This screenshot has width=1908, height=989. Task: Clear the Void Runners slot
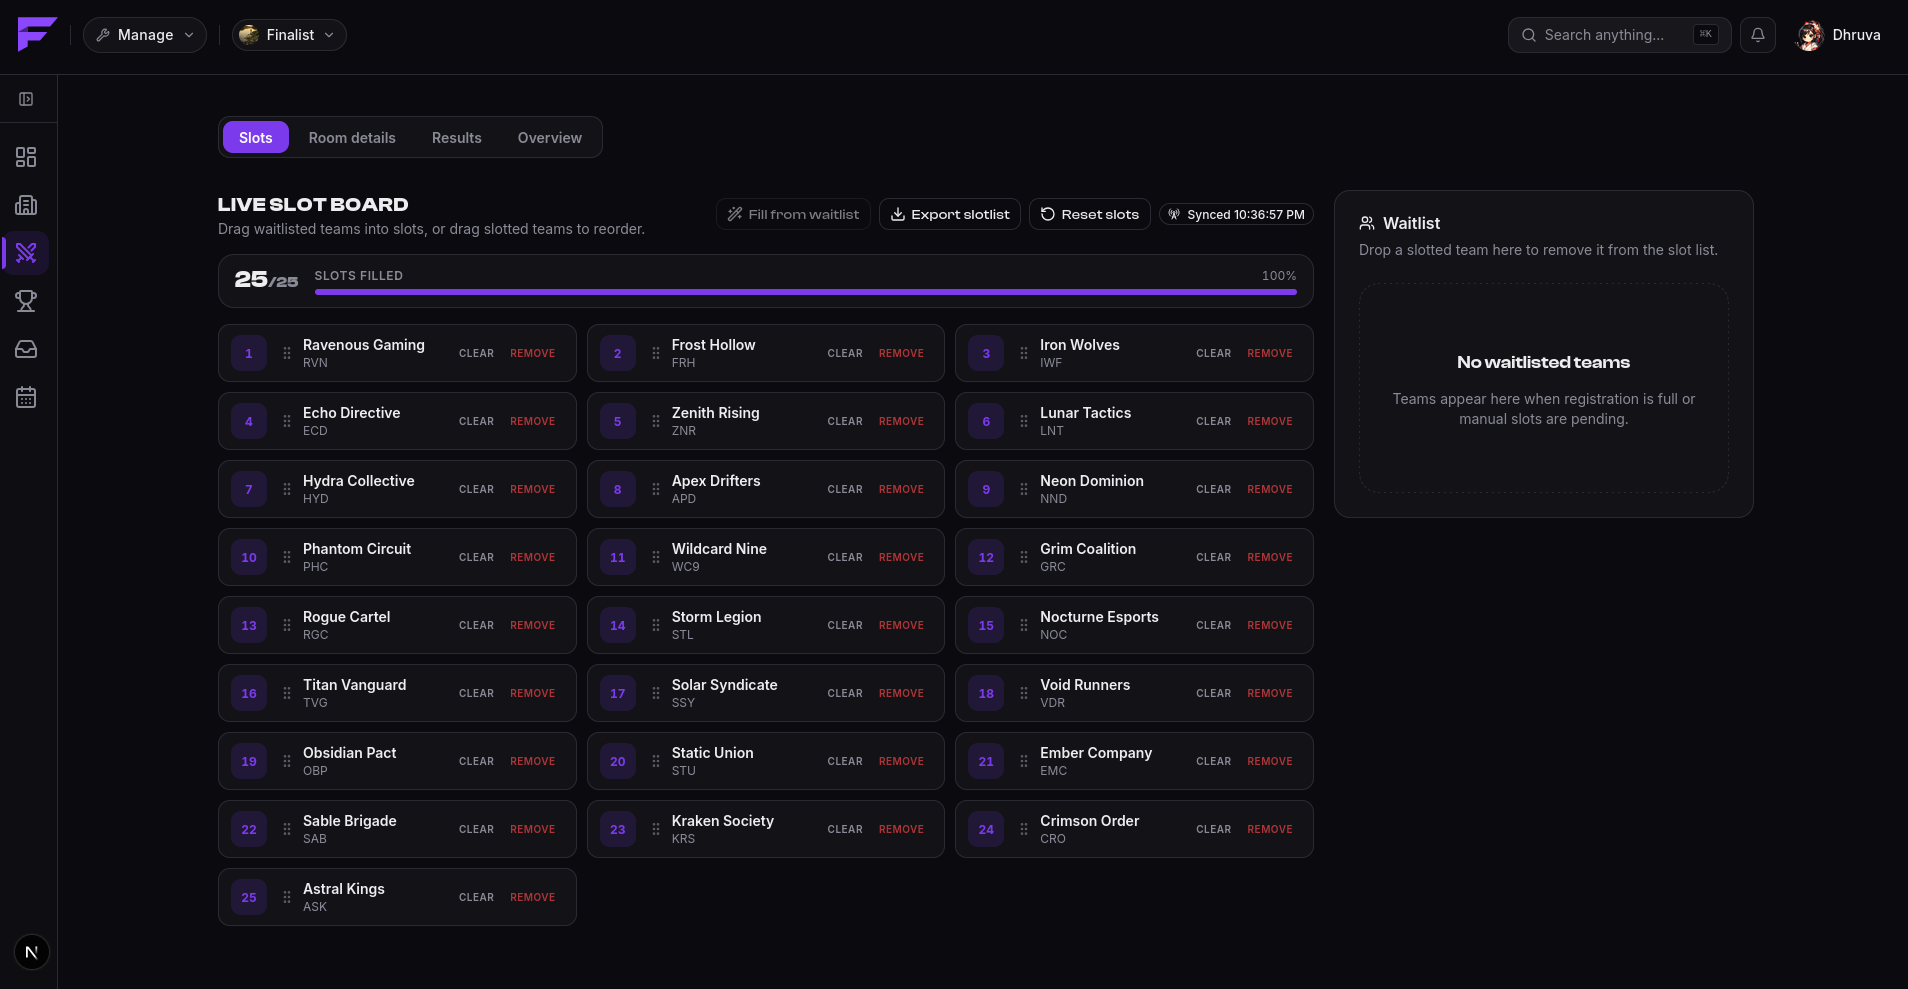click(1213, 693)
